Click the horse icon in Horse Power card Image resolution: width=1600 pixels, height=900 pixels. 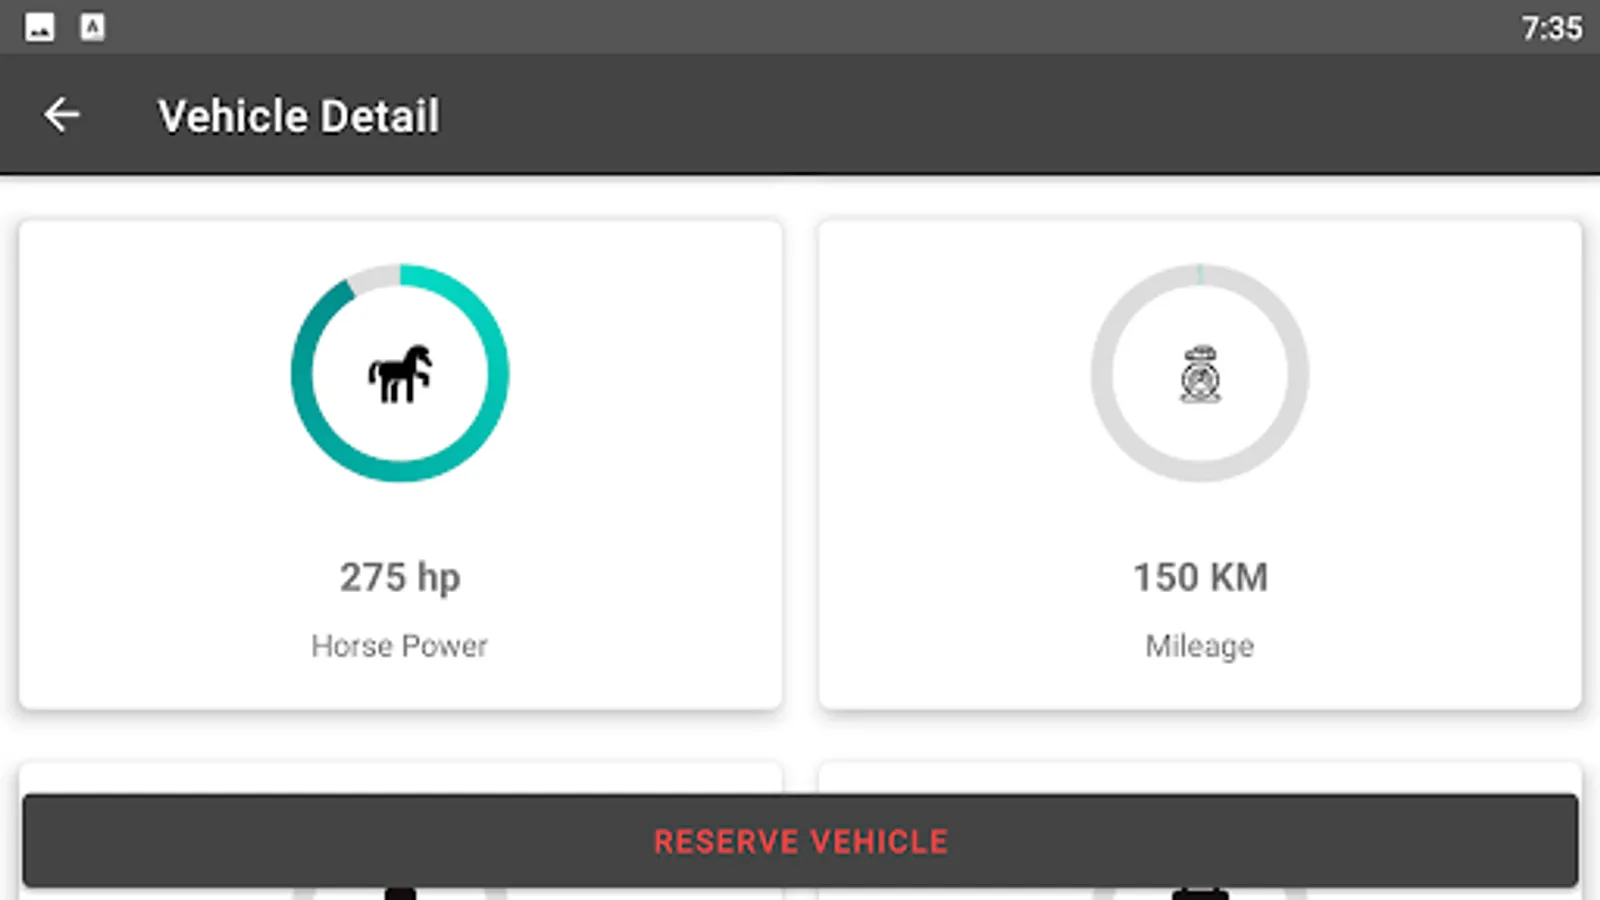pyautogui.click(x=400, y=374)
